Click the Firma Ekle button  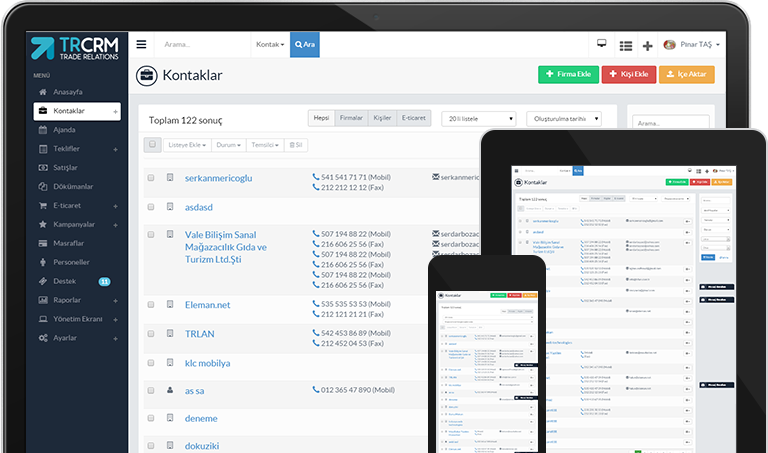[568, 74]
